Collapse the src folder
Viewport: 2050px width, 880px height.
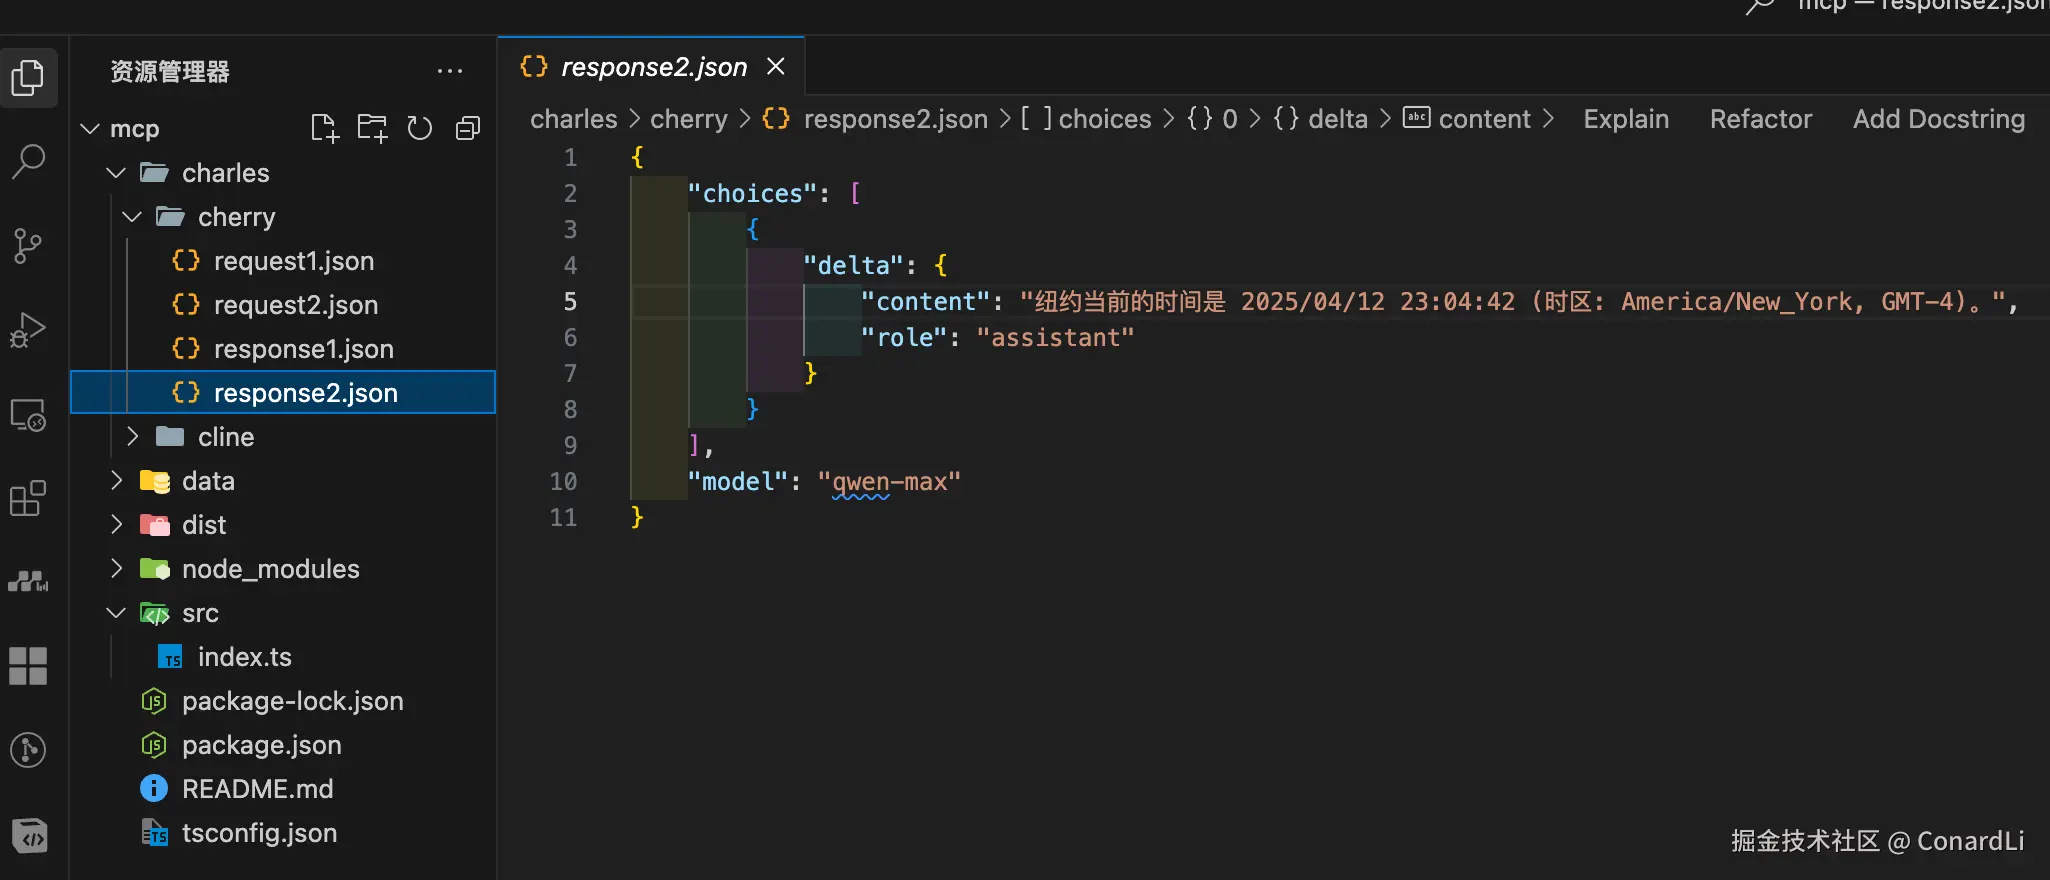coord(116,613)
